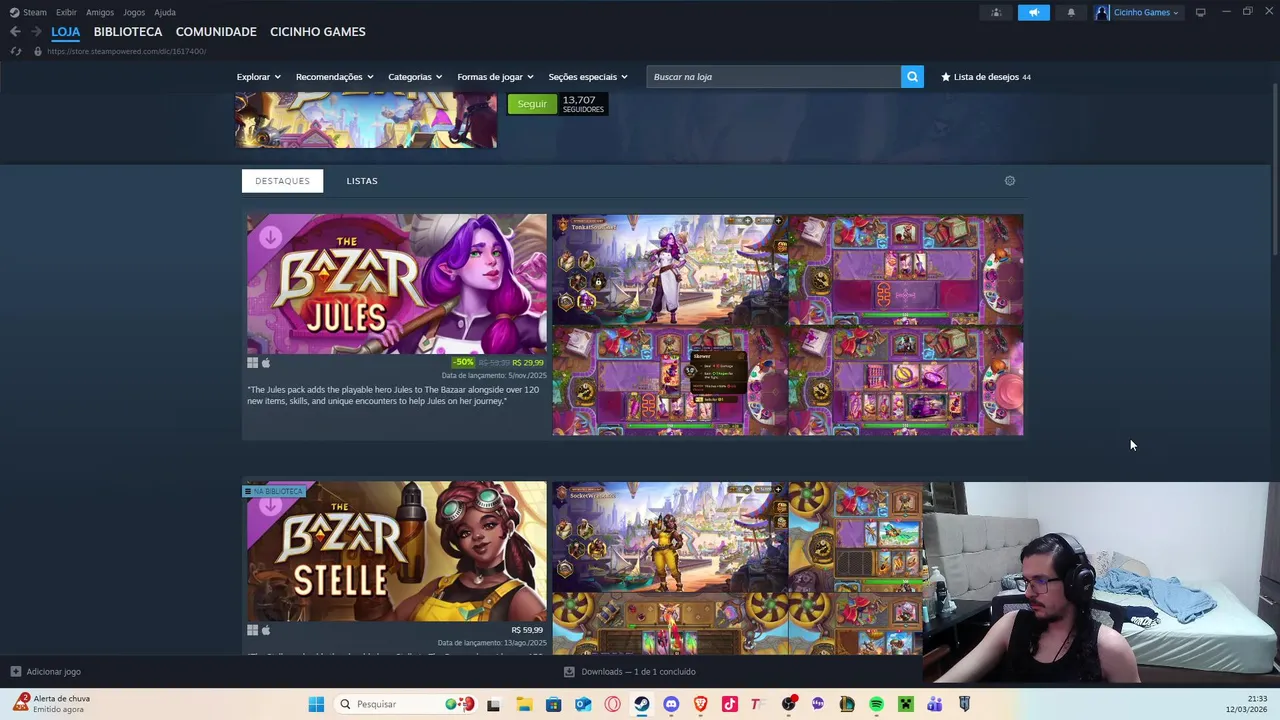
Task: Open the friends activity icon in title bar
Action: pyautogui.click(x=995, y=12)
